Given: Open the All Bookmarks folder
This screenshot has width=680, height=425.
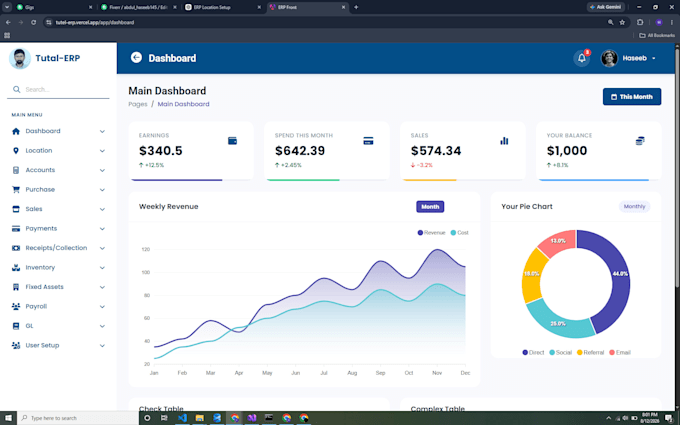Looking at the screenshot, I should click(x=657, y=35).
